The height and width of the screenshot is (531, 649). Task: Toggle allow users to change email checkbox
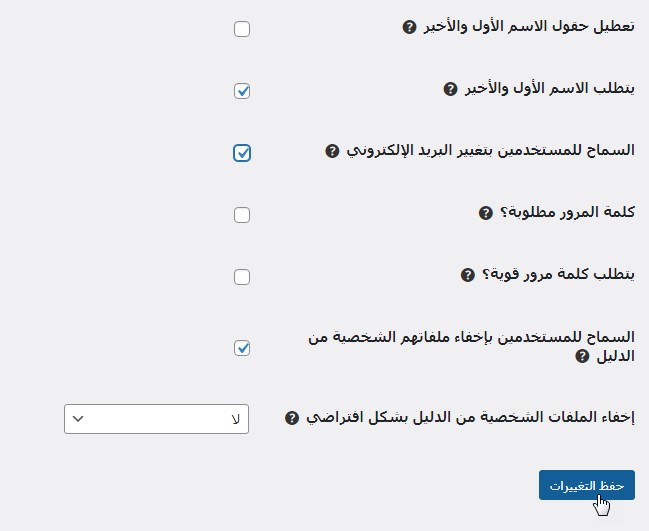point(242,153)
